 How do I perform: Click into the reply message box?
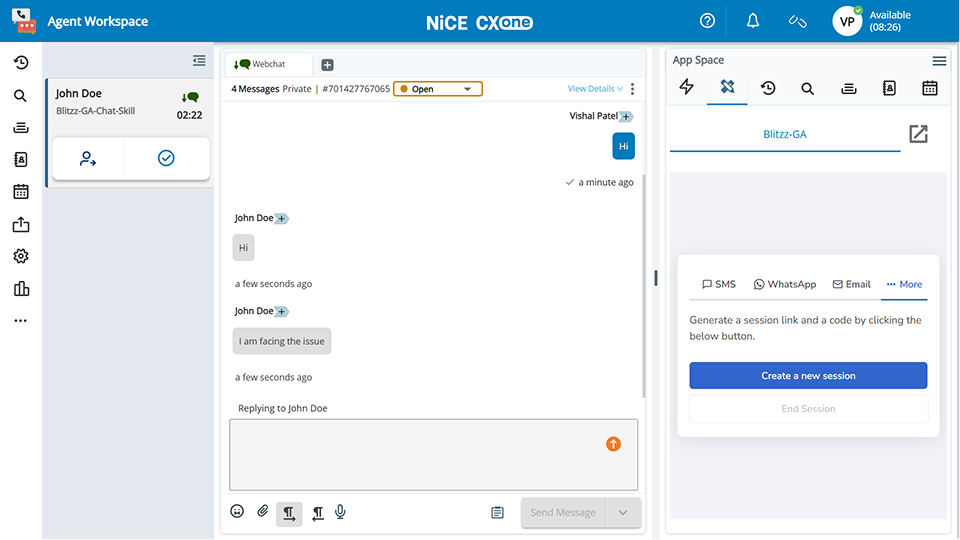[433, 454]
